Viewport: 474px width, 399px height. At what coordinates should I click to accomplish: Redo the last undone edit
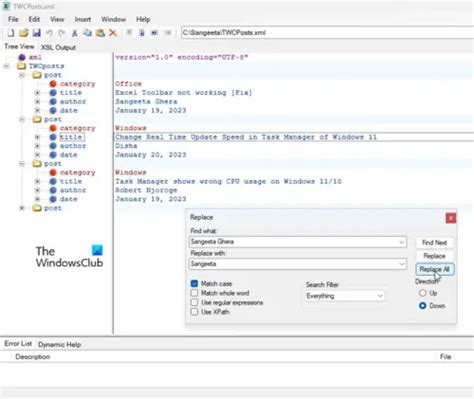click(62, 33)
